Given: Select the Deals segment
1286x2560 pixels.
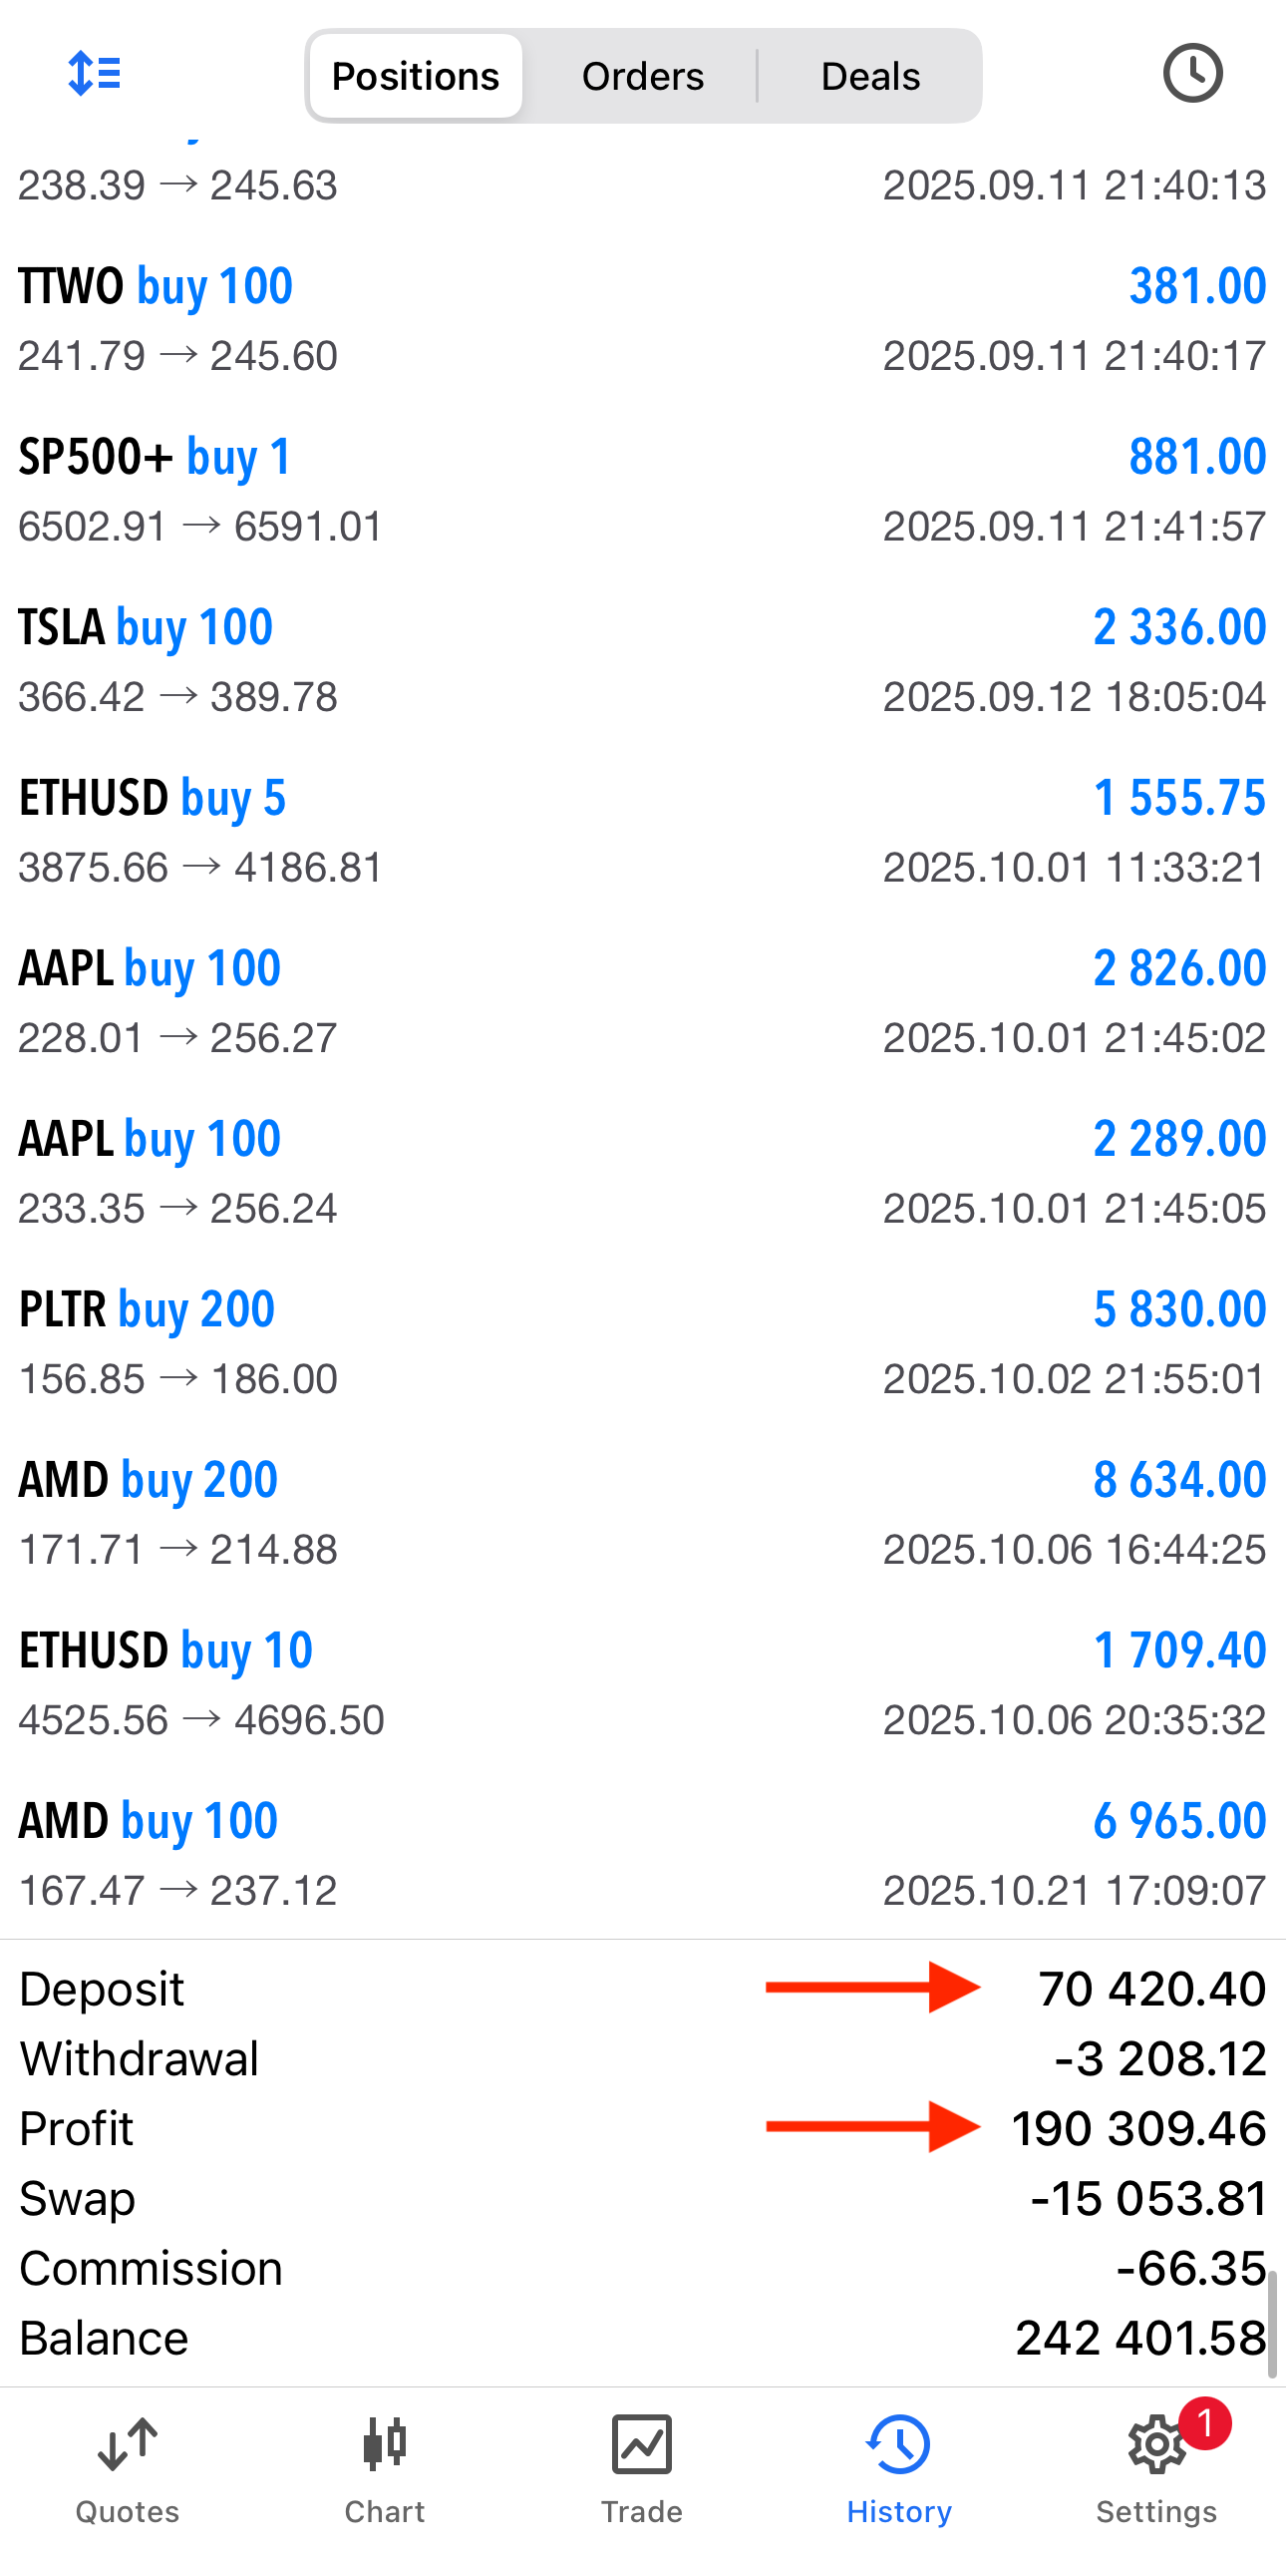Looking at the screenshot, I should point(870,76).
